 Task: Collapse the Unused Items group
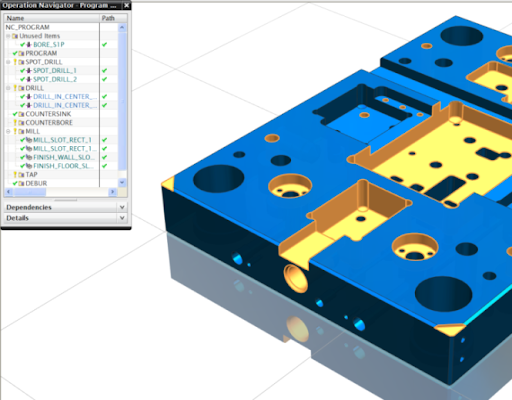[8, 36]
